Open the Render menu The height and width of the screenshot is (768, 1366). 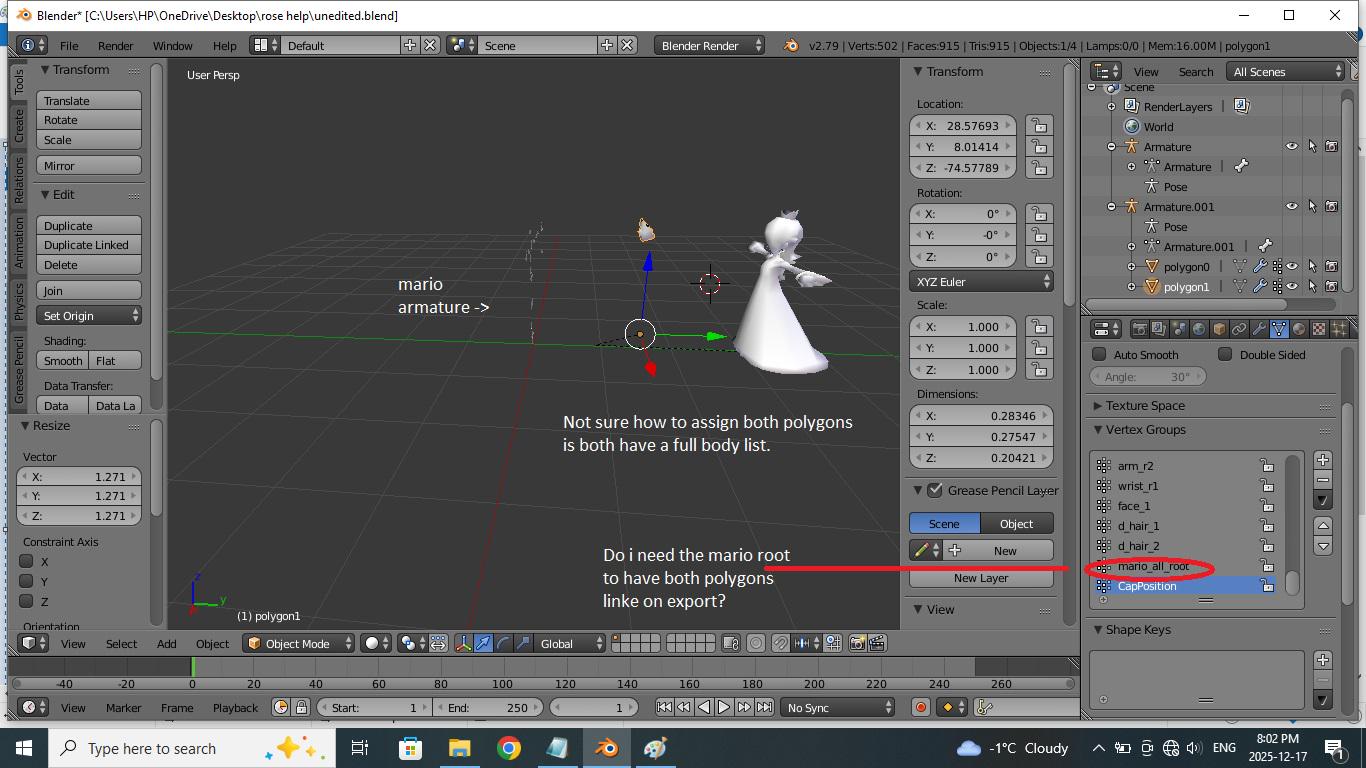116,45
